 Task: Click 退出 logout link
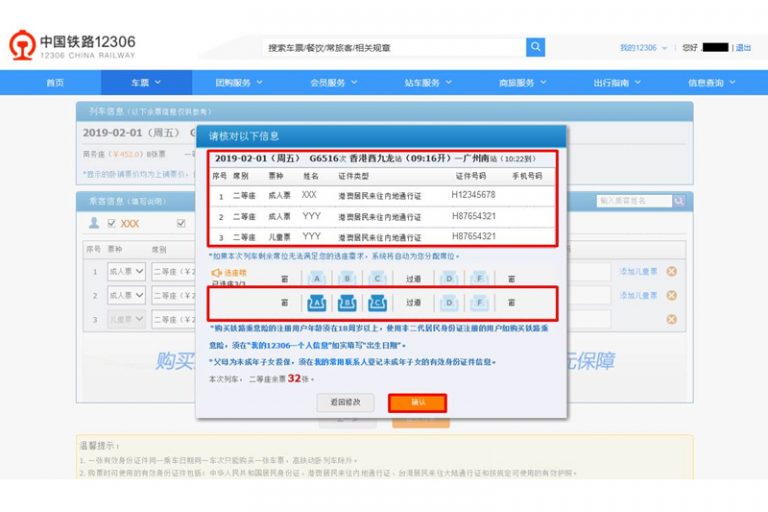(x=743, y=48)
